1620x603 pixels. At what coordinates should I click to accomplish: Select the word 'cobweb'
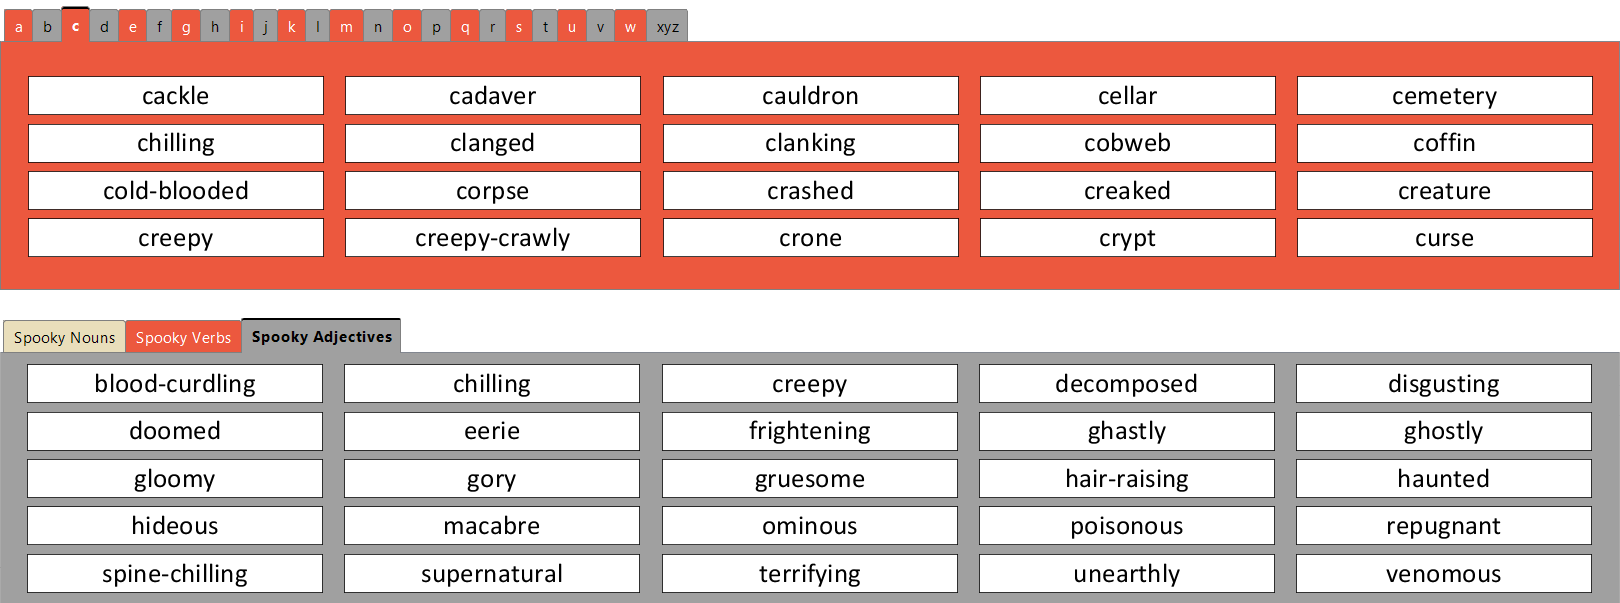click(1127, 143)
